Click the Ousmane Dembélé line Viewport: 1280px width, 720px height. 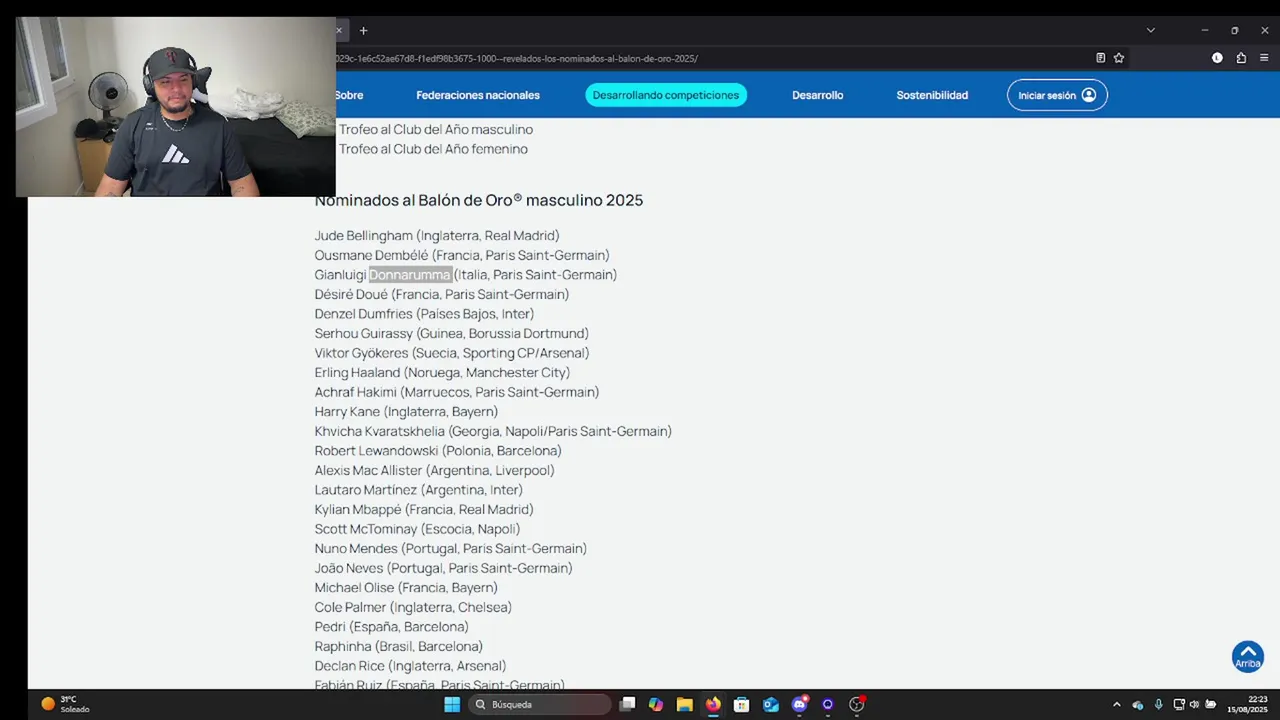point(462,255)
